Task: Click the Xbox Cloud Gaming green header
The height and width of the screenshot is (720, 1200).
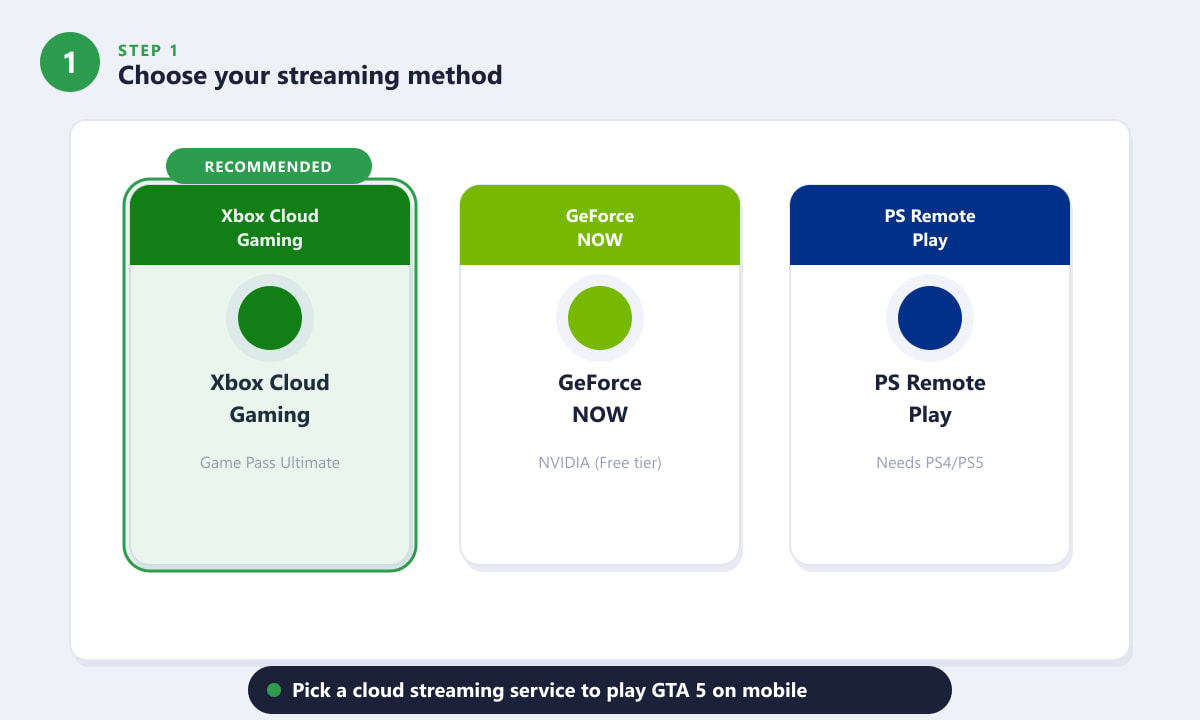Action: pos(270,225)
